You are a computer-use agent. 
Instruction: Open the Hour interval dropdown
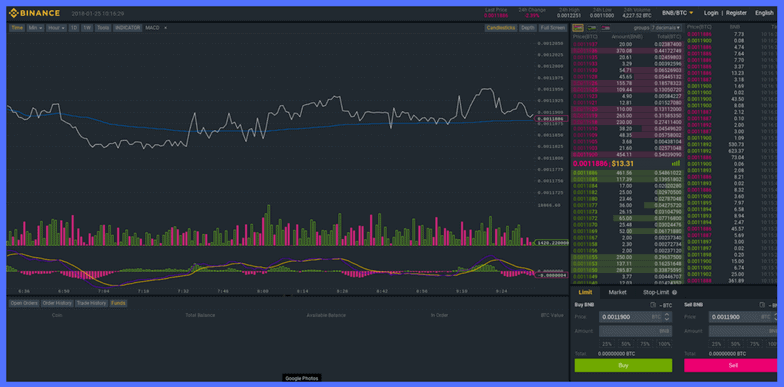tap(56, 28)
